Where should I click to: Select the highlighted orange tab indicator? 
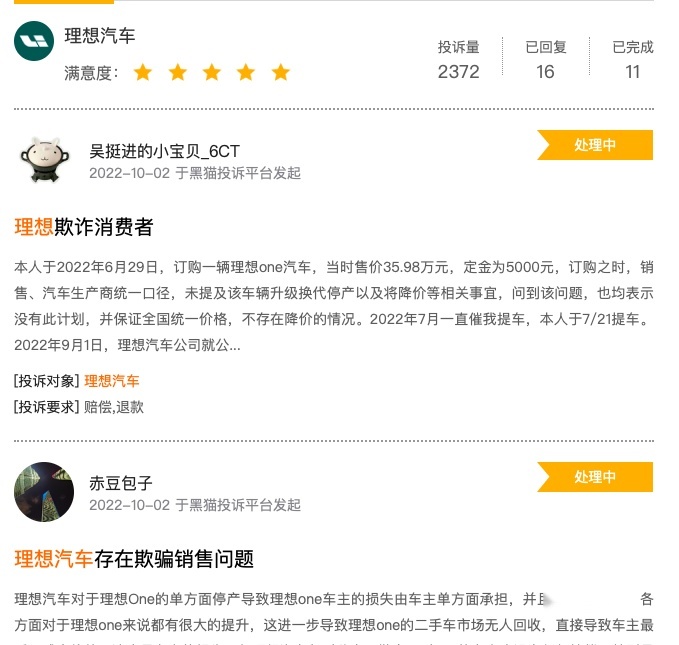click(64, 2)
